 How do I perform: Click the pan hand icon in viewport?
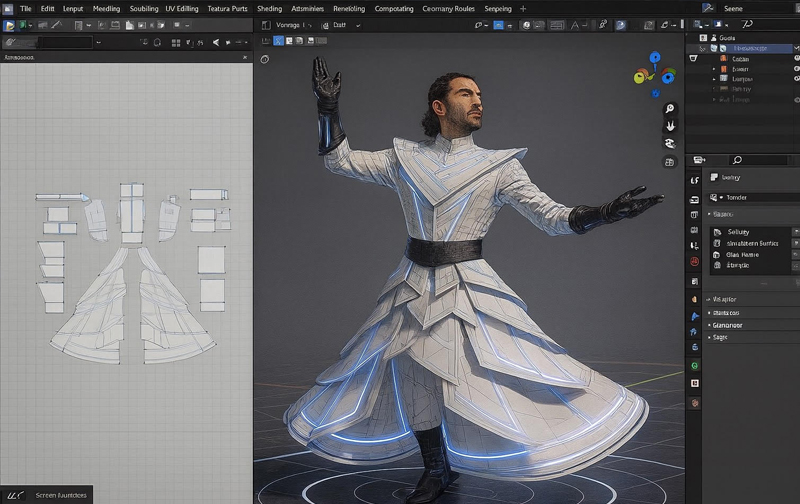(x=670, y=126)
